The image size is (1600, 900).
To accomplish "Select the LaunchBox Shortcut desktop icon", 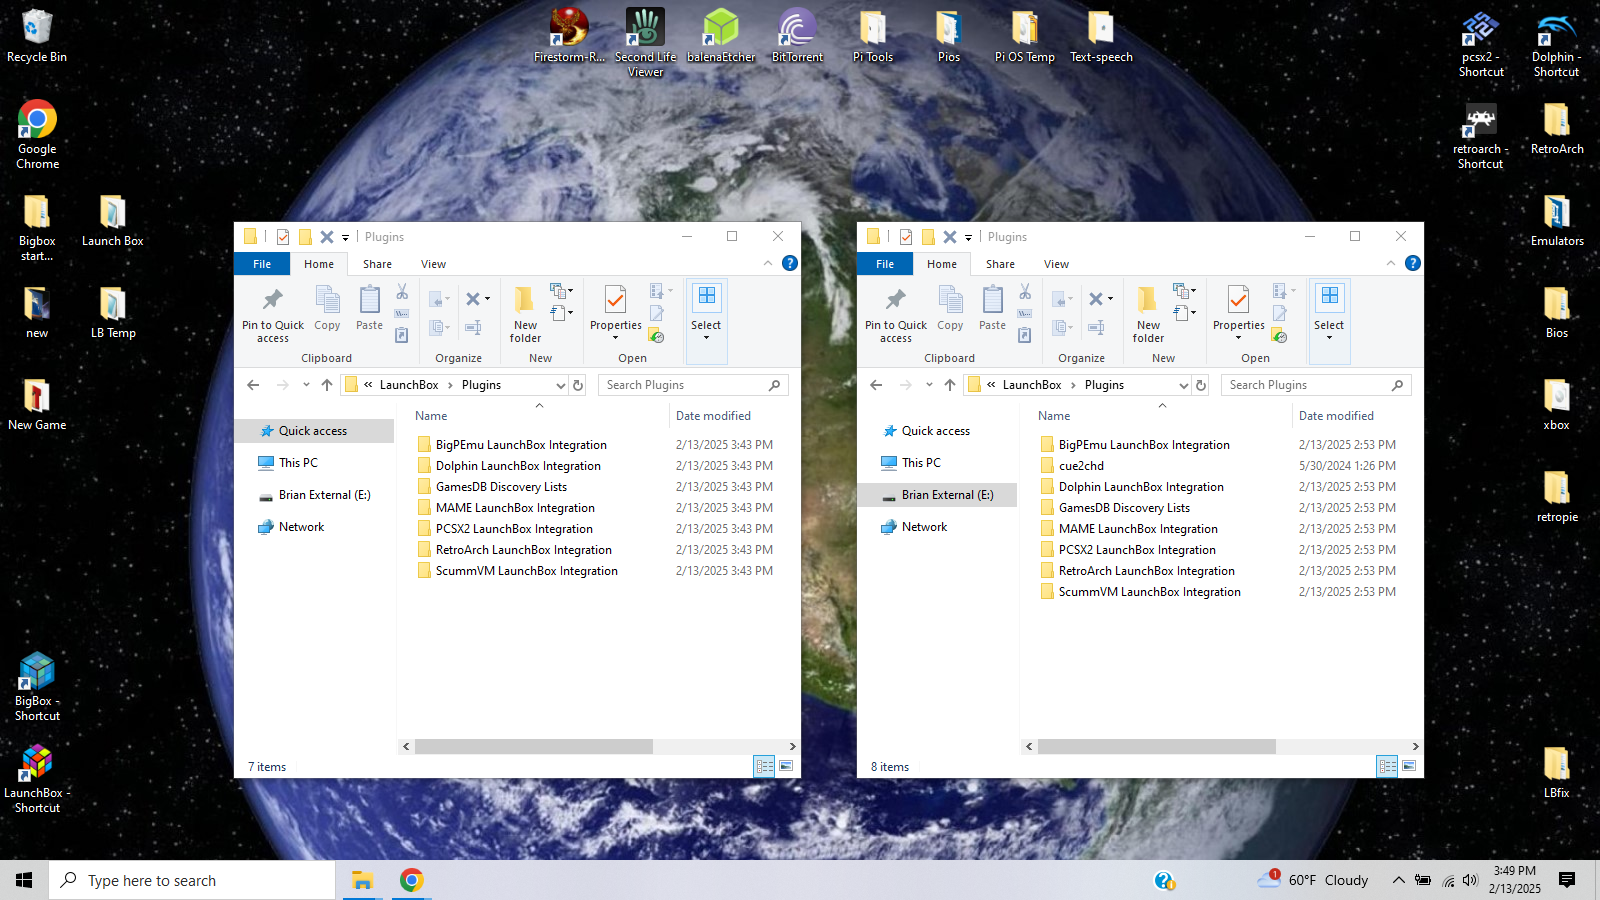I will [x=37, y=779].
